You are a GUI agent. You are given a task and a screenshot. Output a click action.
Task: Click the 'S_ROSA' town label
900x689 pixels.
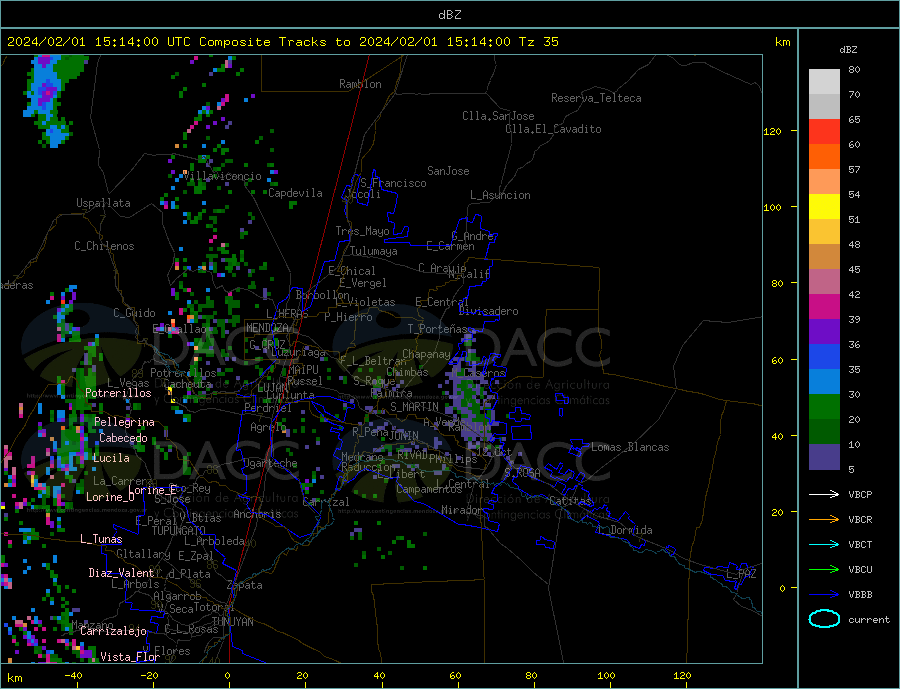click(522, 473)
